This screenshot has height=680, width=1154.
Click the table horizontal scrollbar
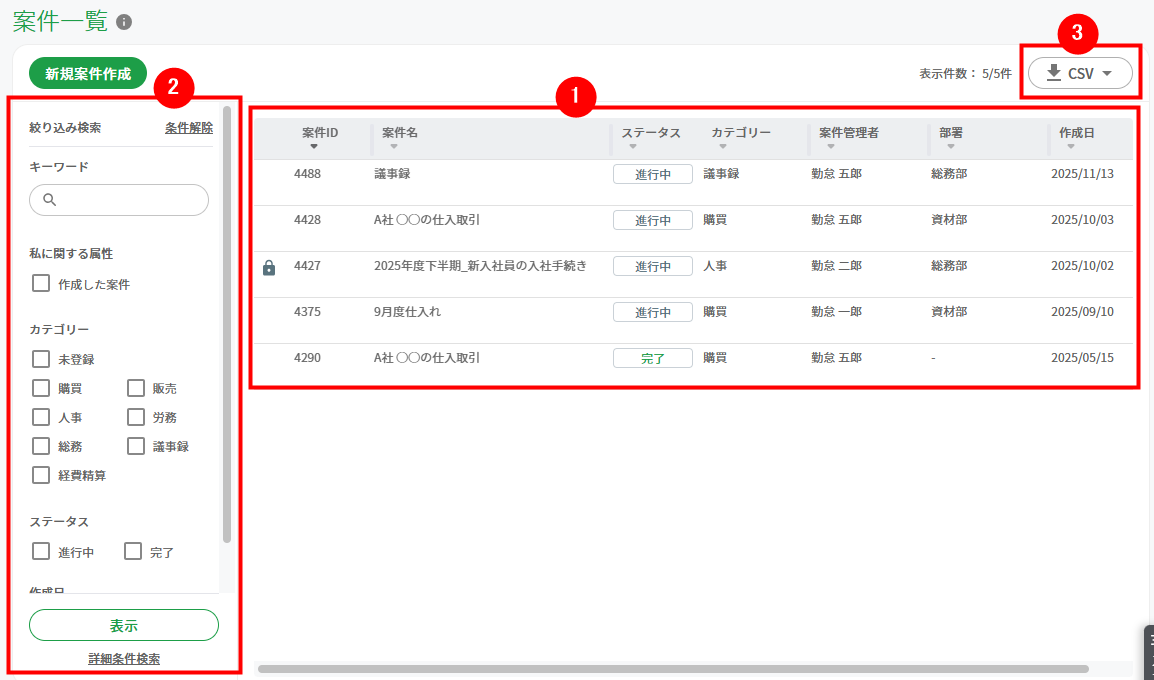[x=673, y=669]
